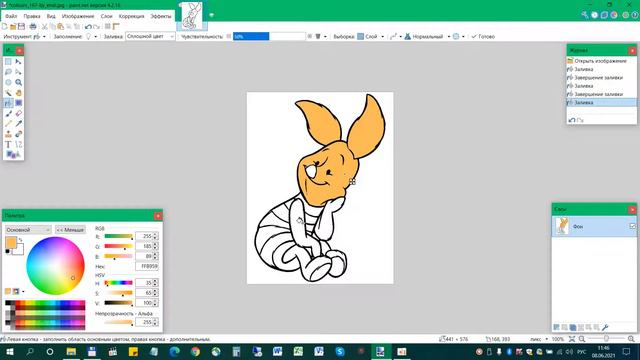Click the Open file folder icon
This screenshot has width=640, height=360.
[x=13, y=27]
